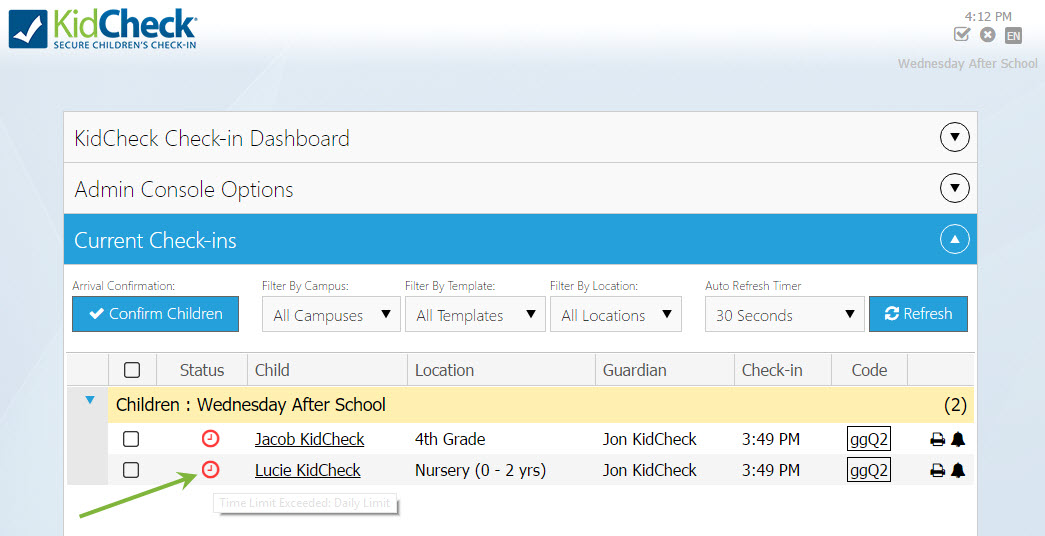The width and height of the screenshot is (1045, 536).
Task: Click Jon KidCheck guardian in Jacob's row
Action: pyautogui.click(x=650, y=439)
